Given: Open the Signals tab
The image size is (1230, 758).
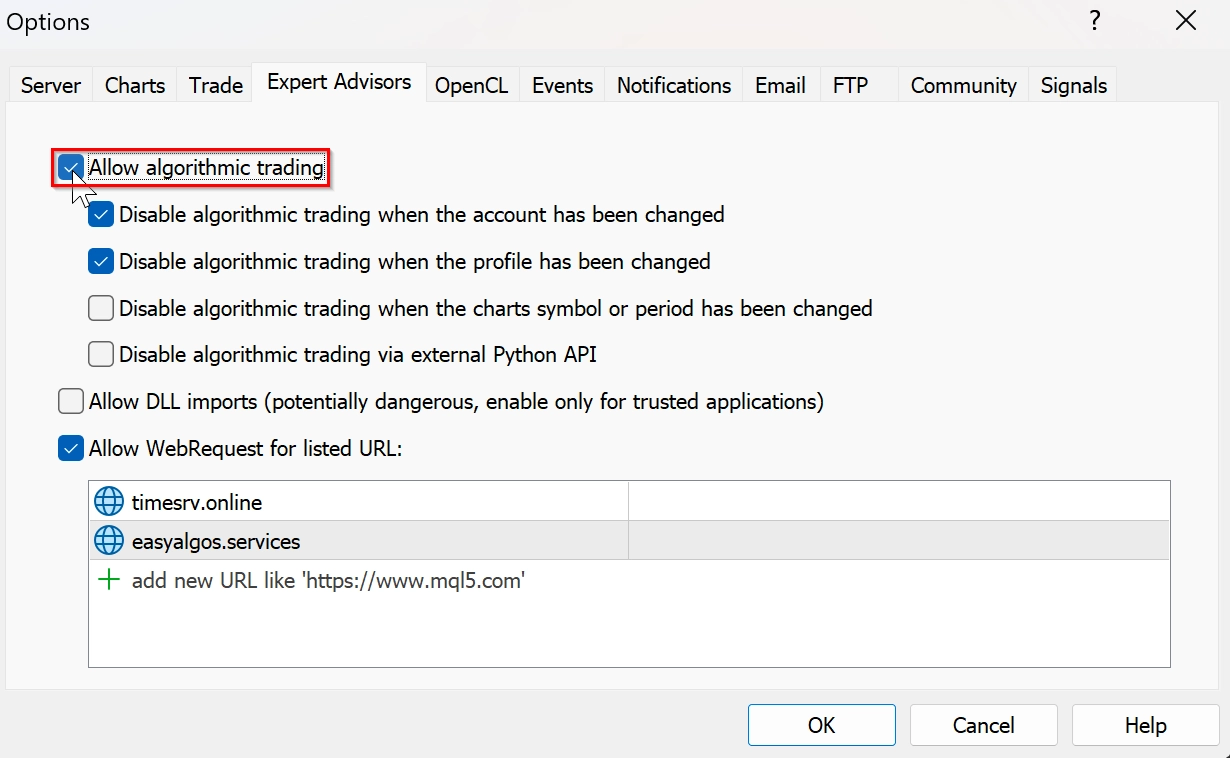Looking at the screenshot, I should (x=1073, y=86).
